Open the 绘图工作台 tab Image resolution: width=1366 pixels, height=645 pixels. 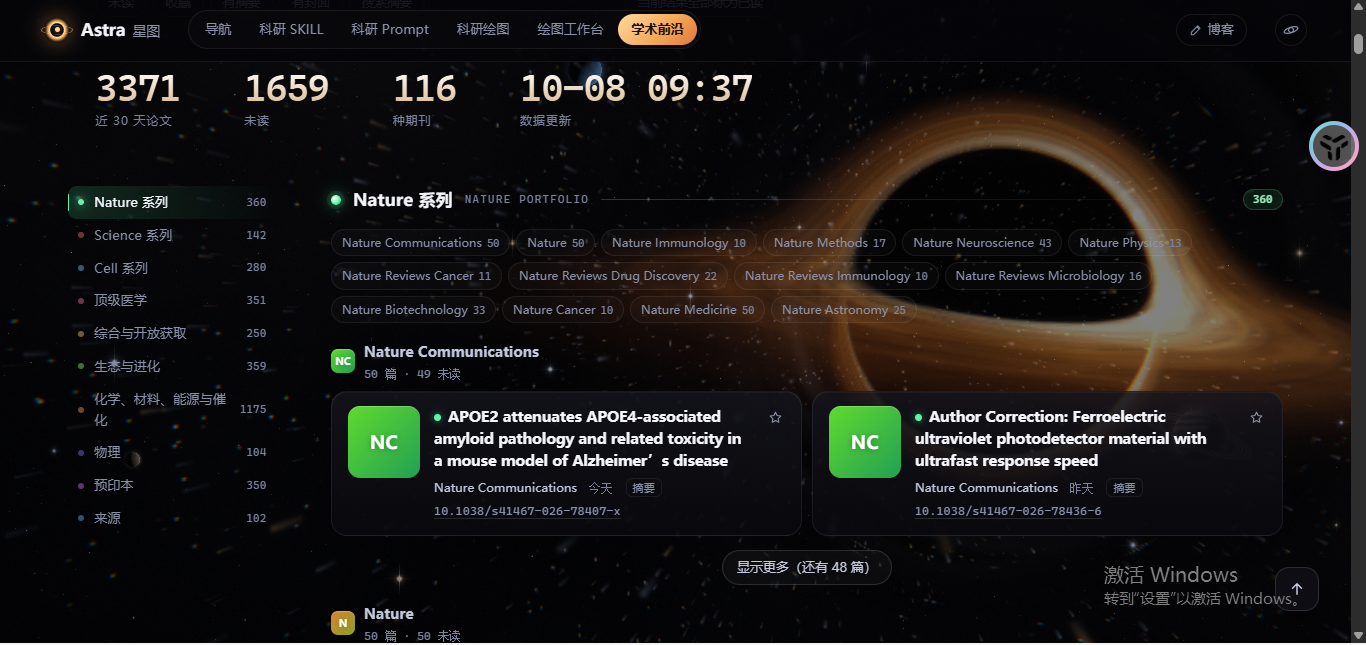click(570, 30)
